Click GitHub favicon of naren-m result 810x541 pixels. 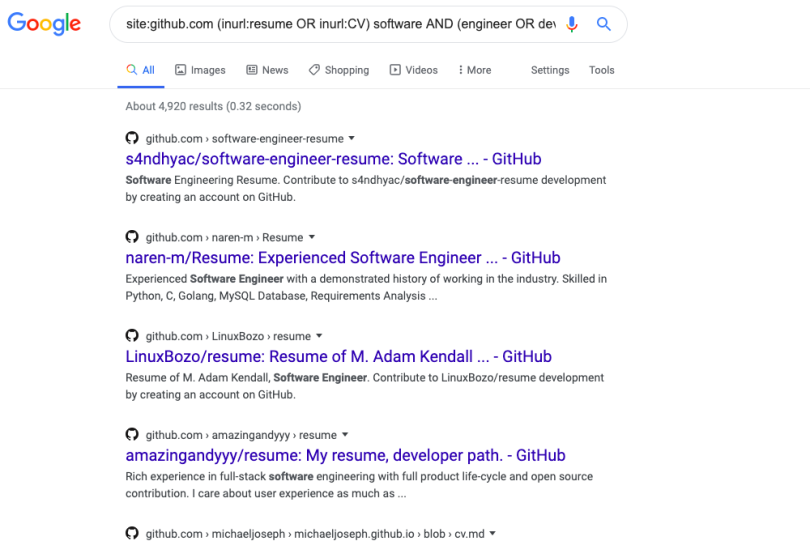[x=132, y=237]
